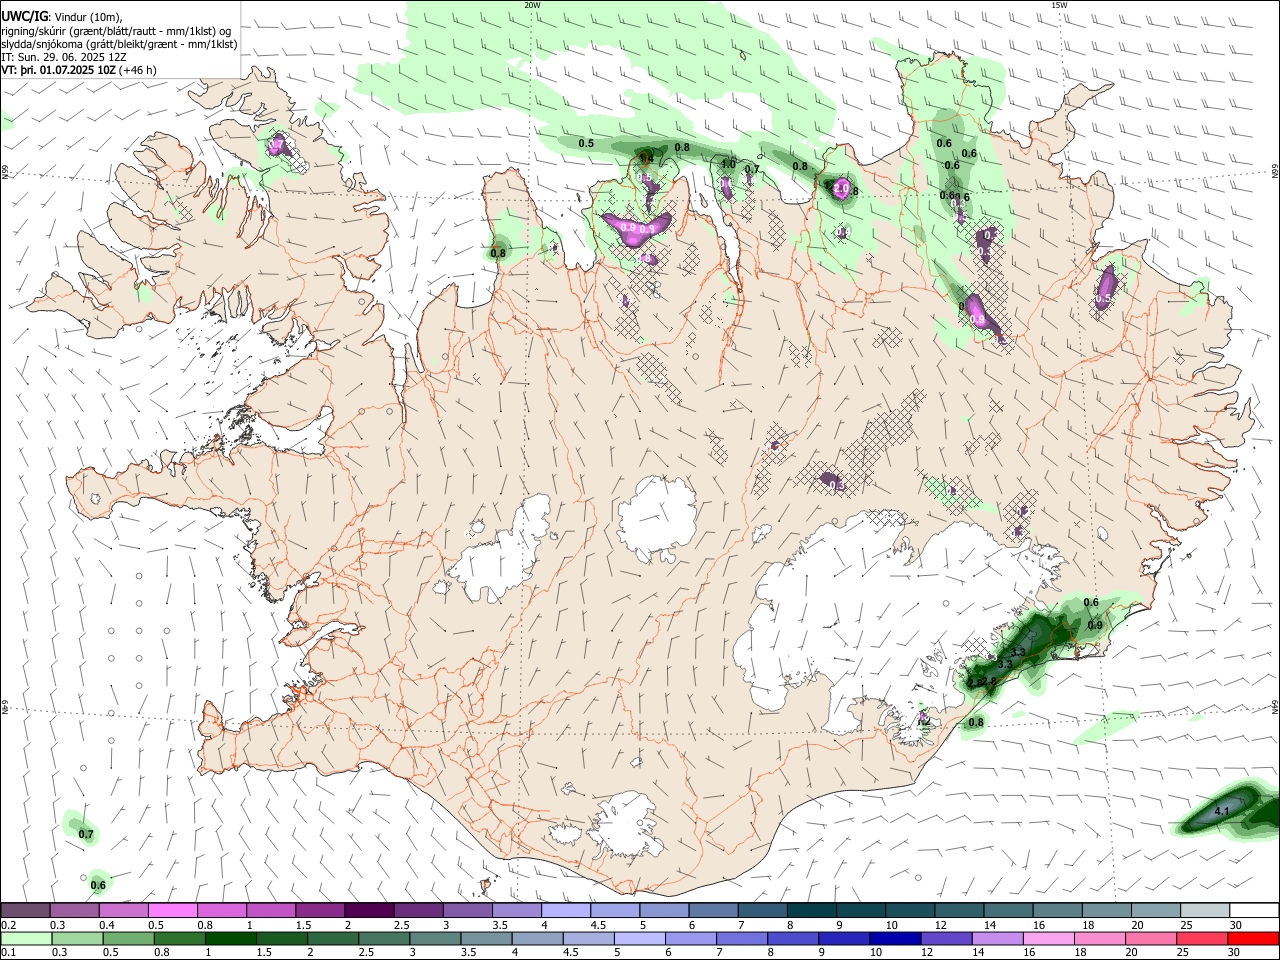Pick the dark plum 0.2 swatch in the upper legend

point(25,911)
